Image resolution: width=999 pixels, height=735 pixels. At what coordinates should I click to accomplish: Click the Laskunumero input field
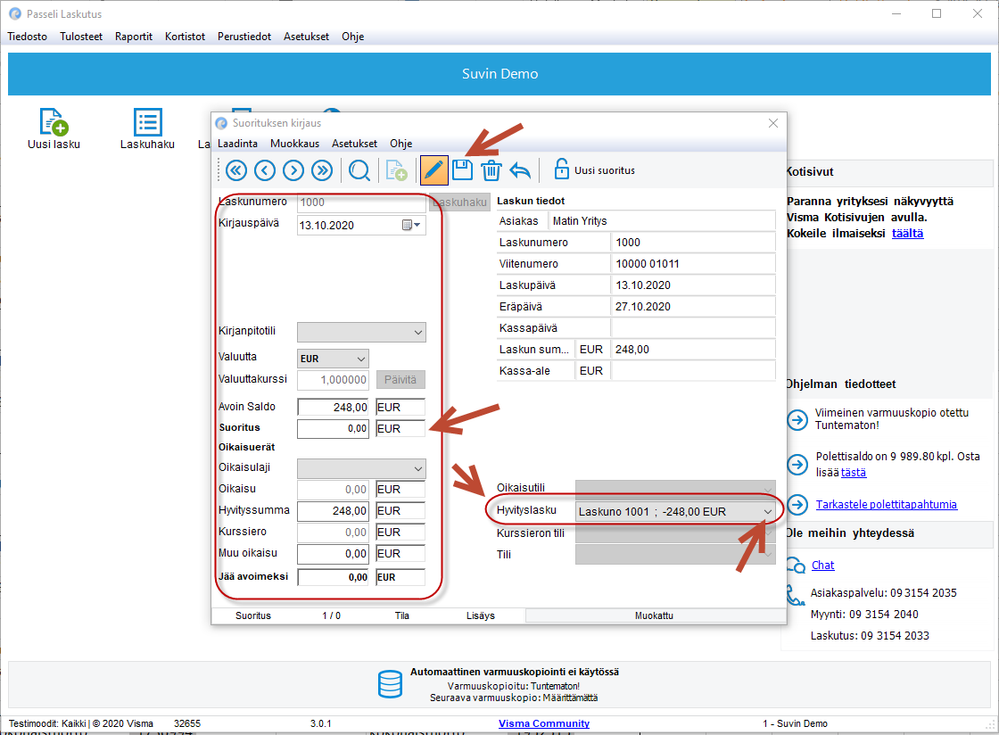[x=361, y=203]
